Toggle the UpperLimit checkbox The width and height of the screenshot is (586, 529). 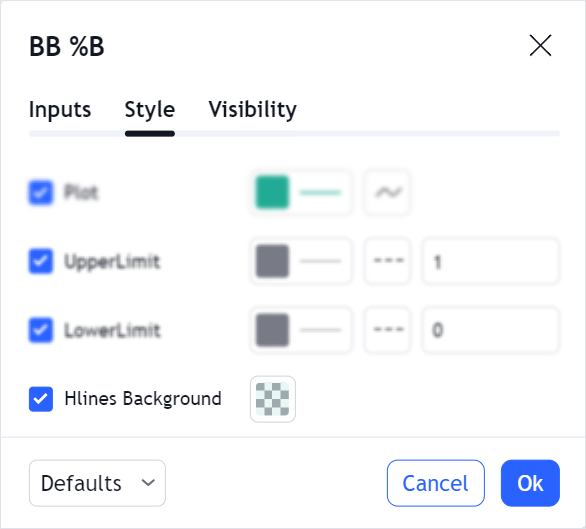tap(41, 261)
